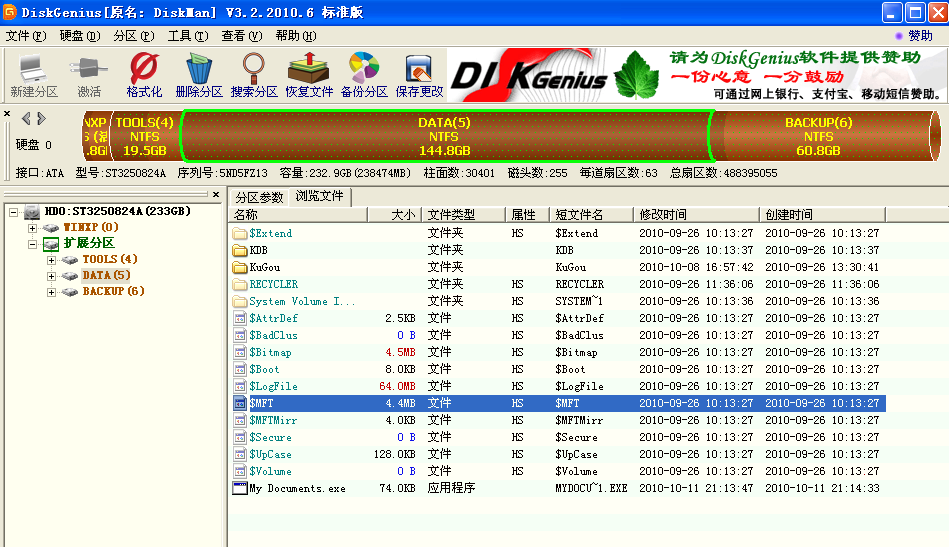
Task: Select the DATA(5) partition bar
Action: [x=445, y=136]
